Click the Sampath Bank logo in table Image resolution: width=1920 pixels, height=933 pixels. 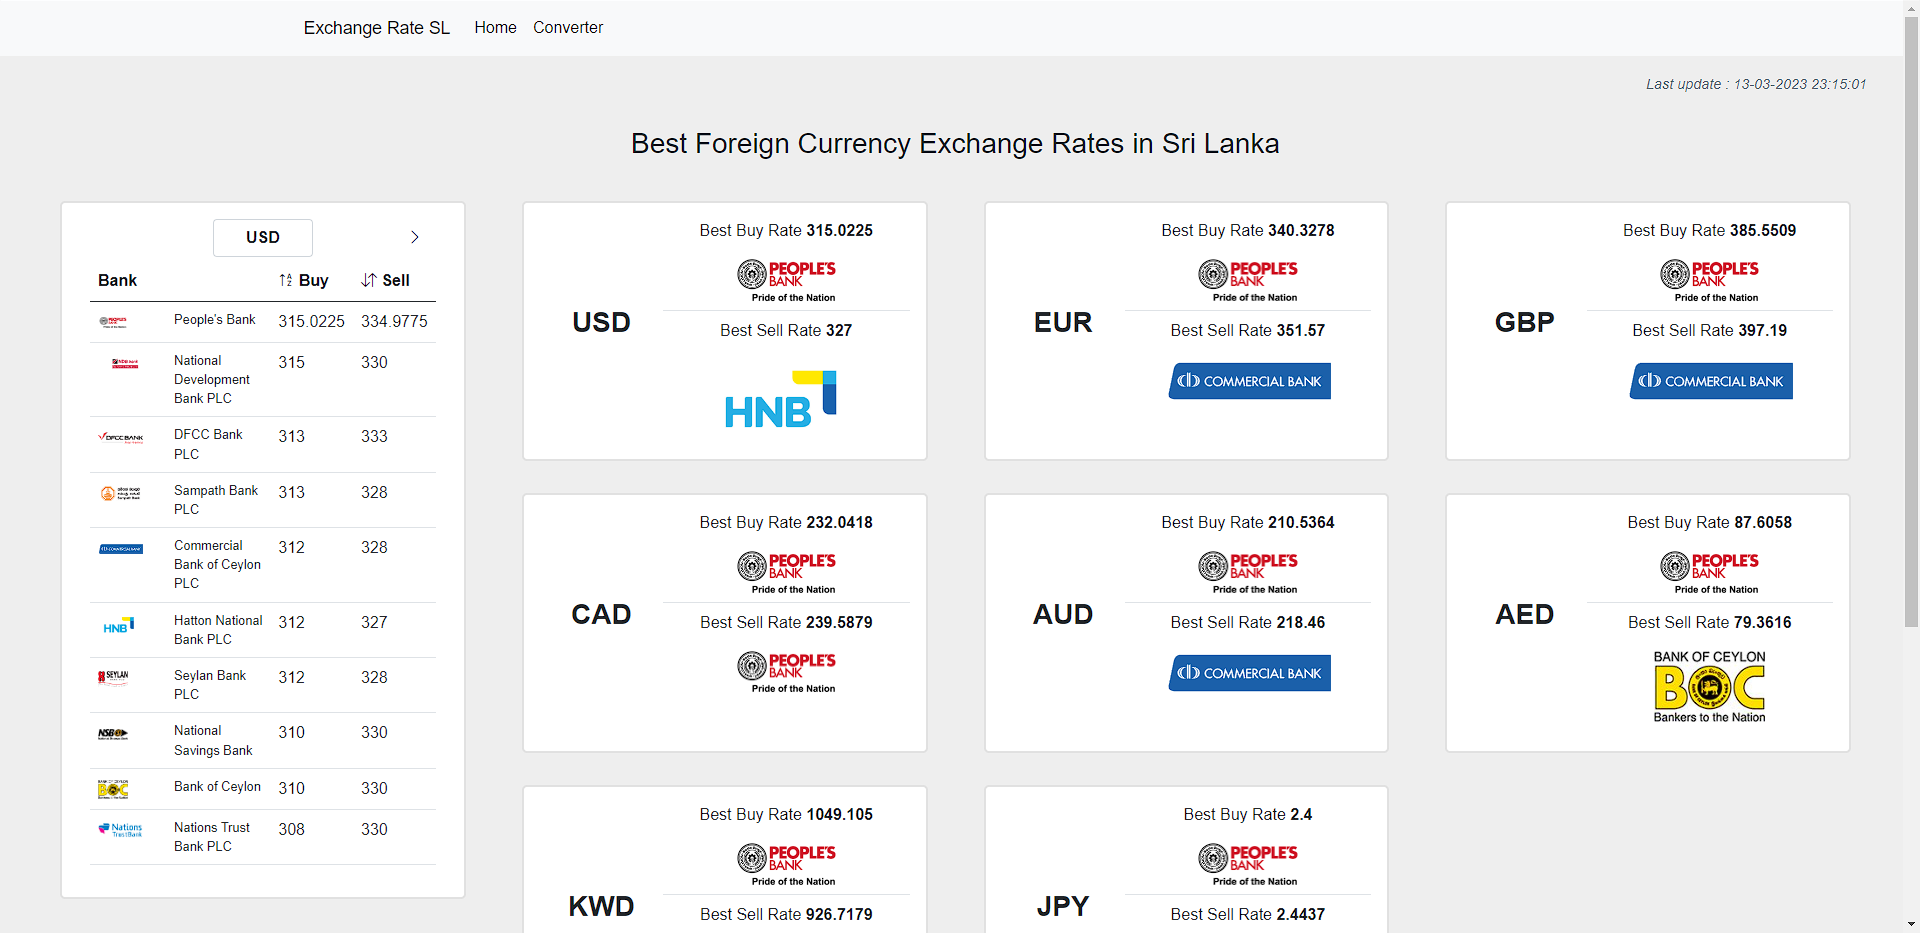121,493
